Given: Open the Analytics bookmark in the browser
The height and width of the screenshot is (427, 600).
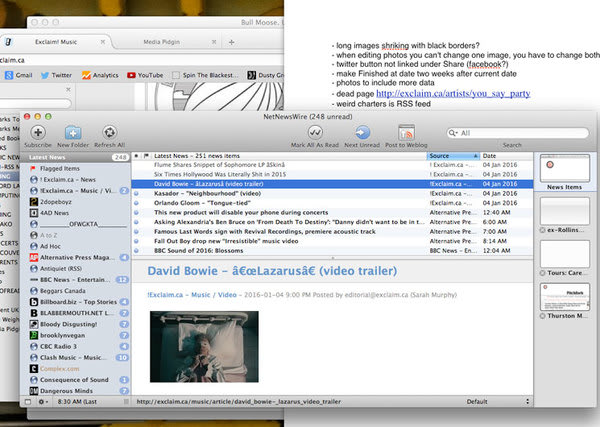Looking at the screenshot, I should pos(100,75).
